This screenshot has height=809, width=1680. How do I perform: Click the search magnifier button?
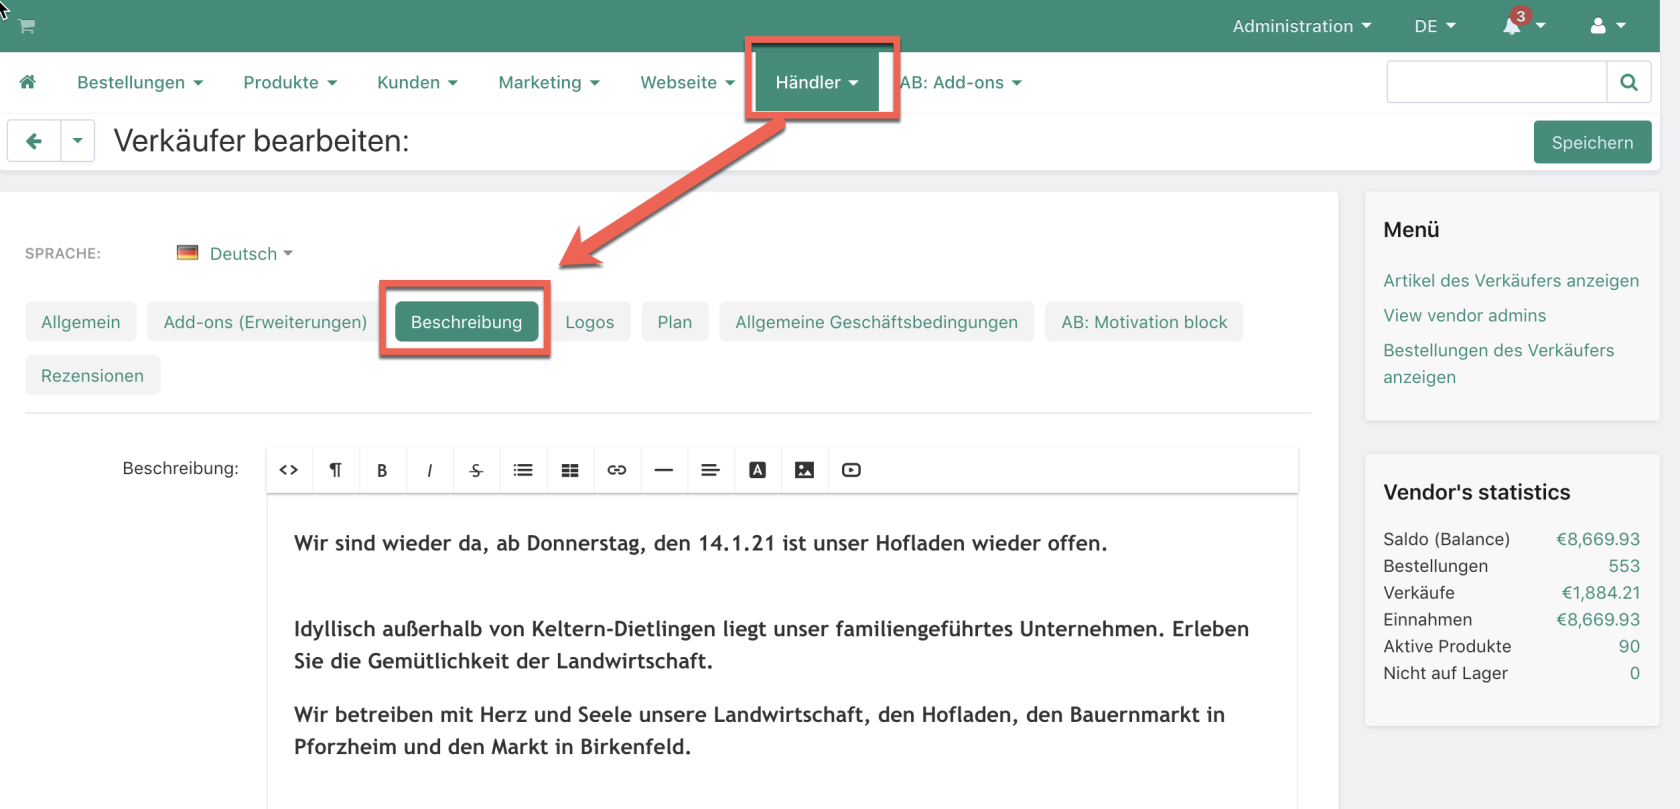[1629, 82]
